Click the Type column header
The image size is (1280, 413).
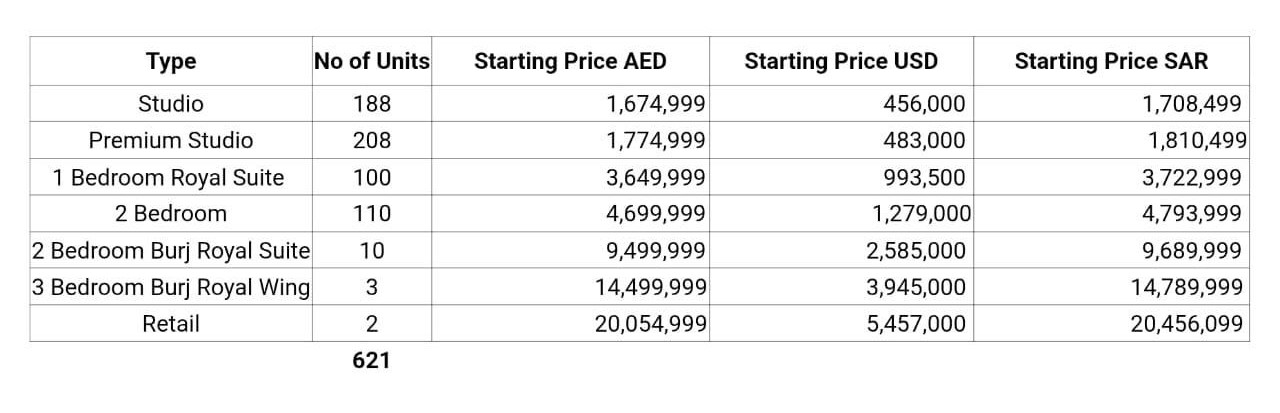coord(171,61)
